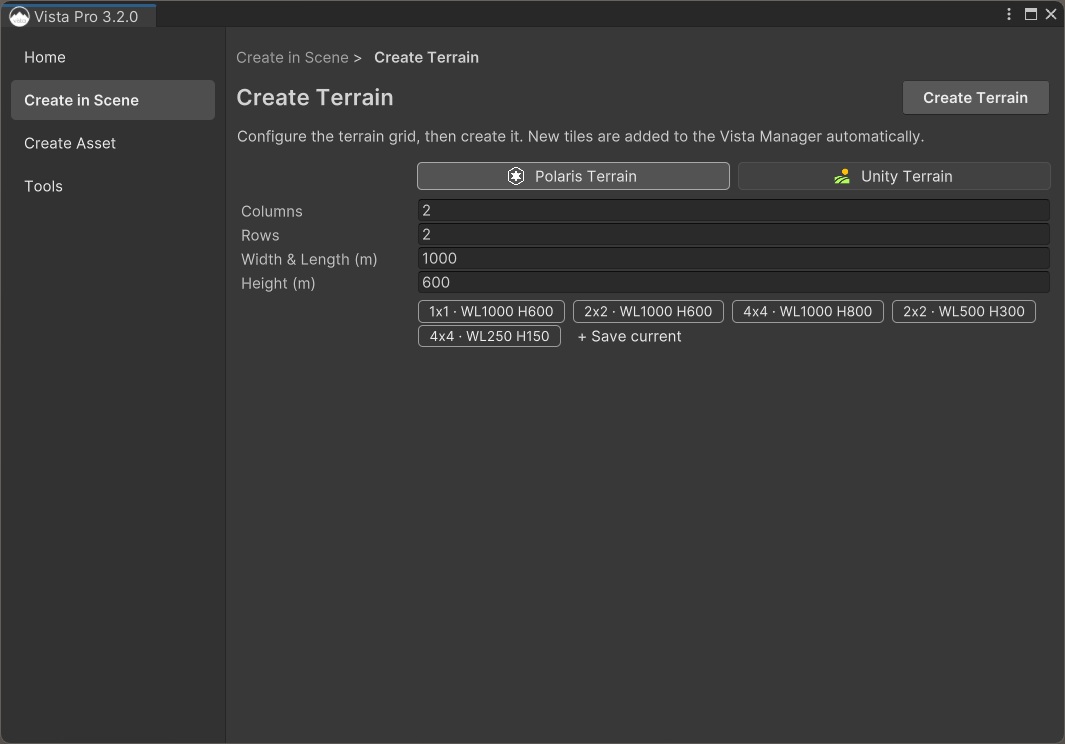Click + Save current preset
The height and width of the screenshot is (744, 1065).
pyautogui.click(x=629, y=336)
